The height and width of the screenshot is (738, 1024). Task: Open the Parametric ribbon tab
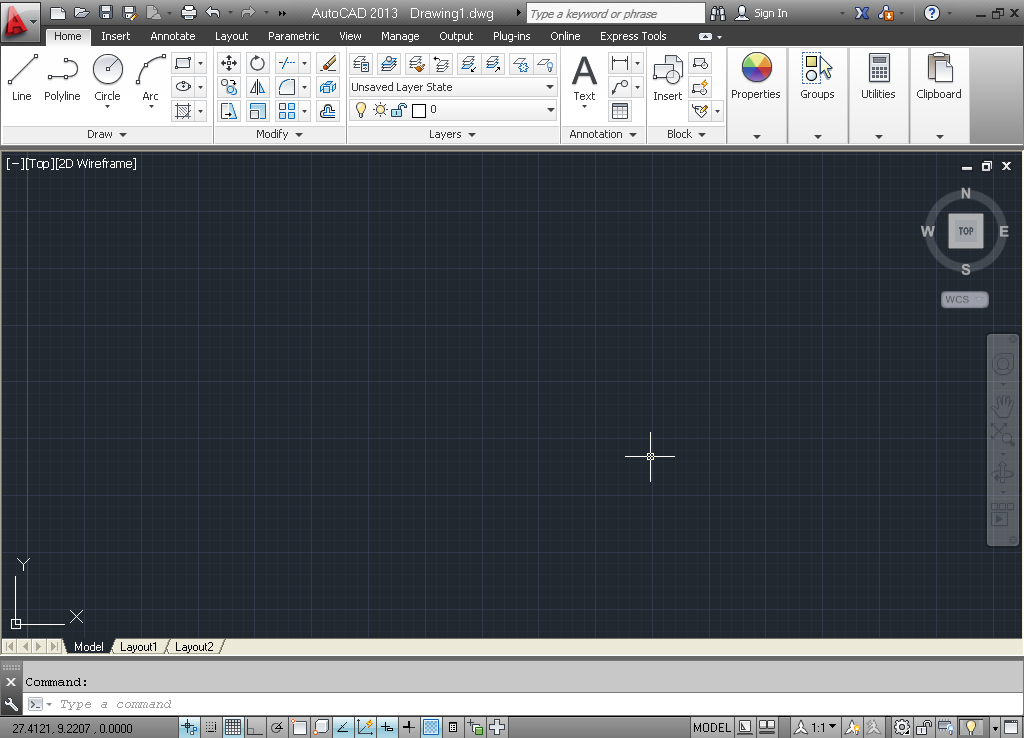point(293,35)
